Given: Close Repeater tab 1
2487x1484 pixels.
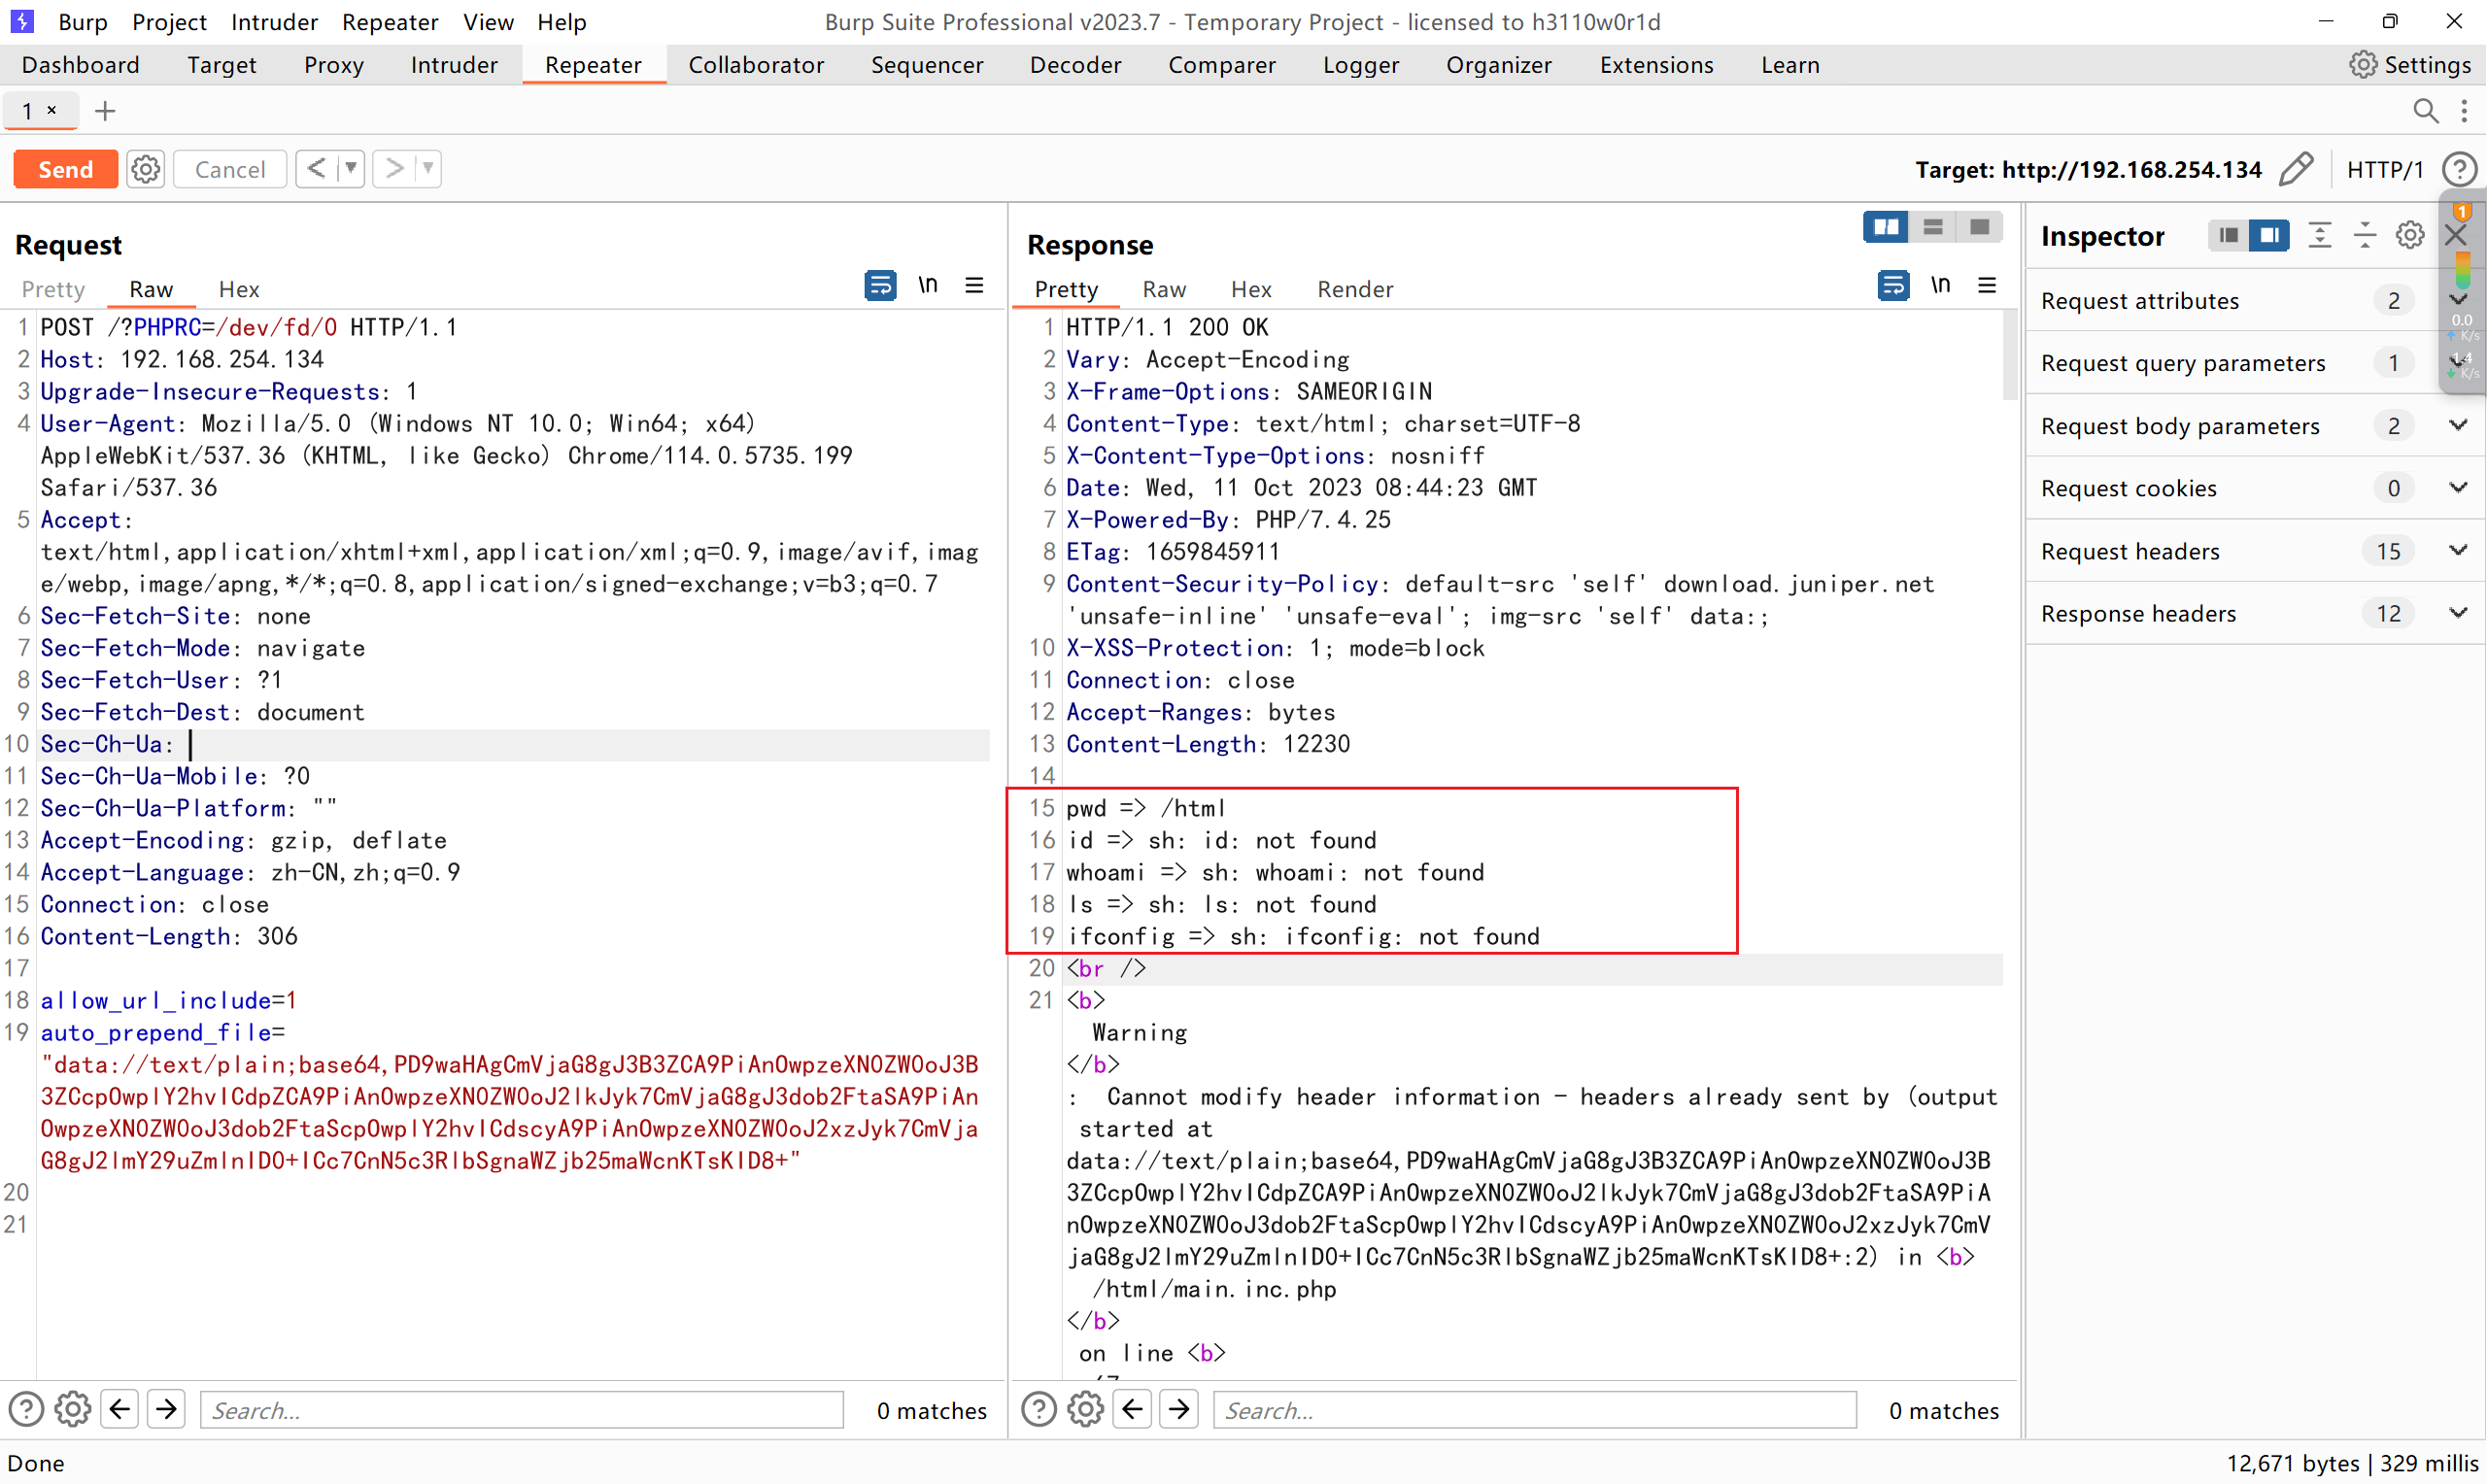Looking at the screenshot, I should point(52,110).
